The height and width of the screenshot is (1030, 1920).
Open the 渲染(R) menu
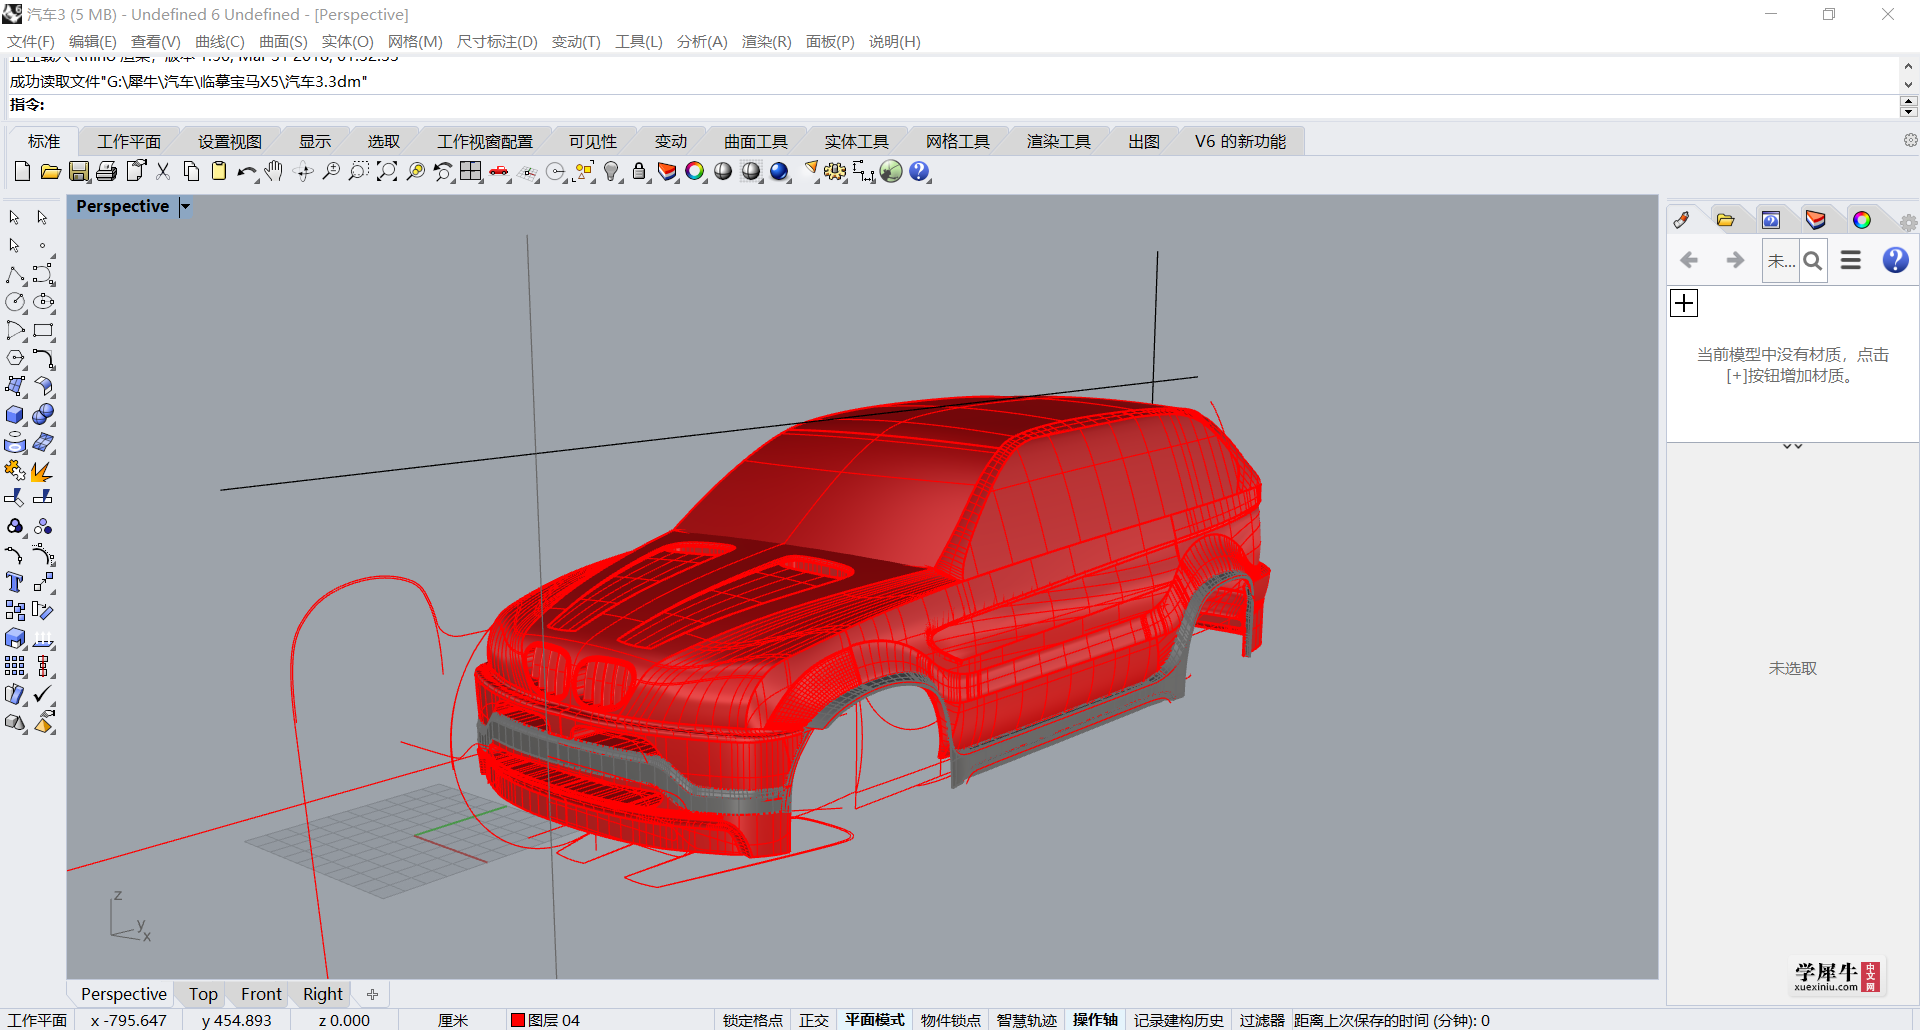click(x=766, y=42)
